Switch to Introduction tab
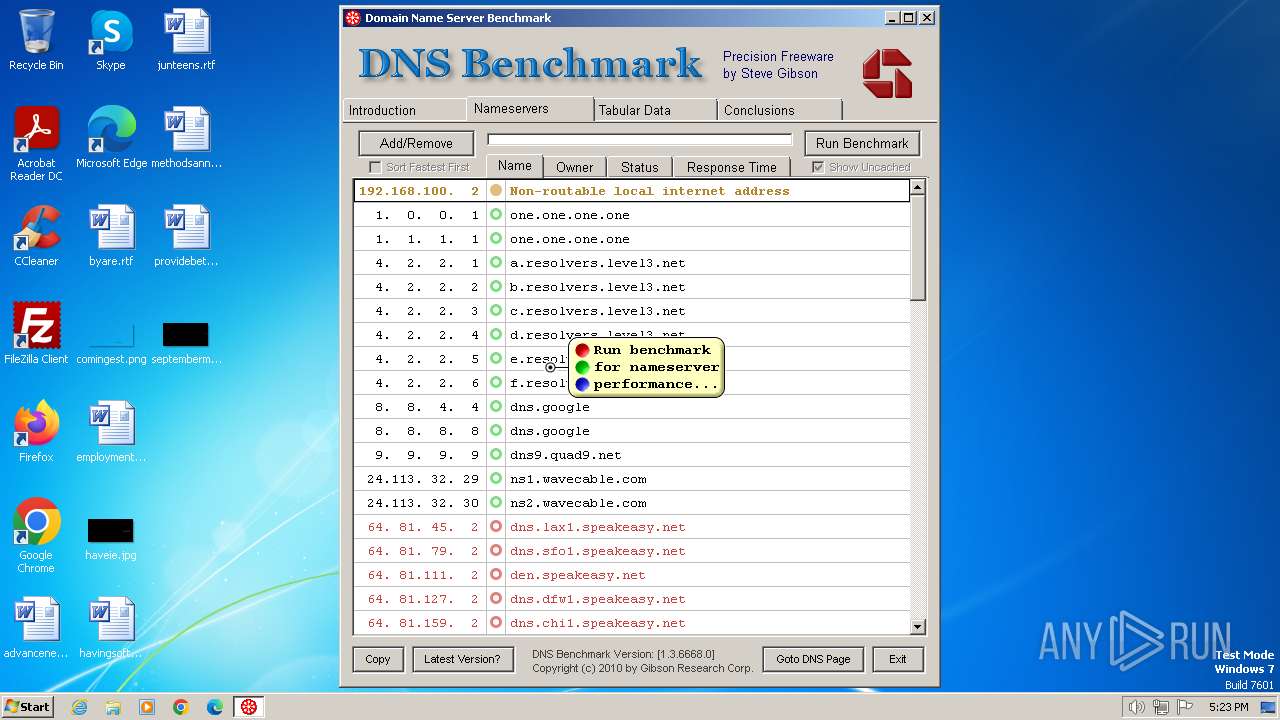The image size is (1280, 720). point(404,110)
